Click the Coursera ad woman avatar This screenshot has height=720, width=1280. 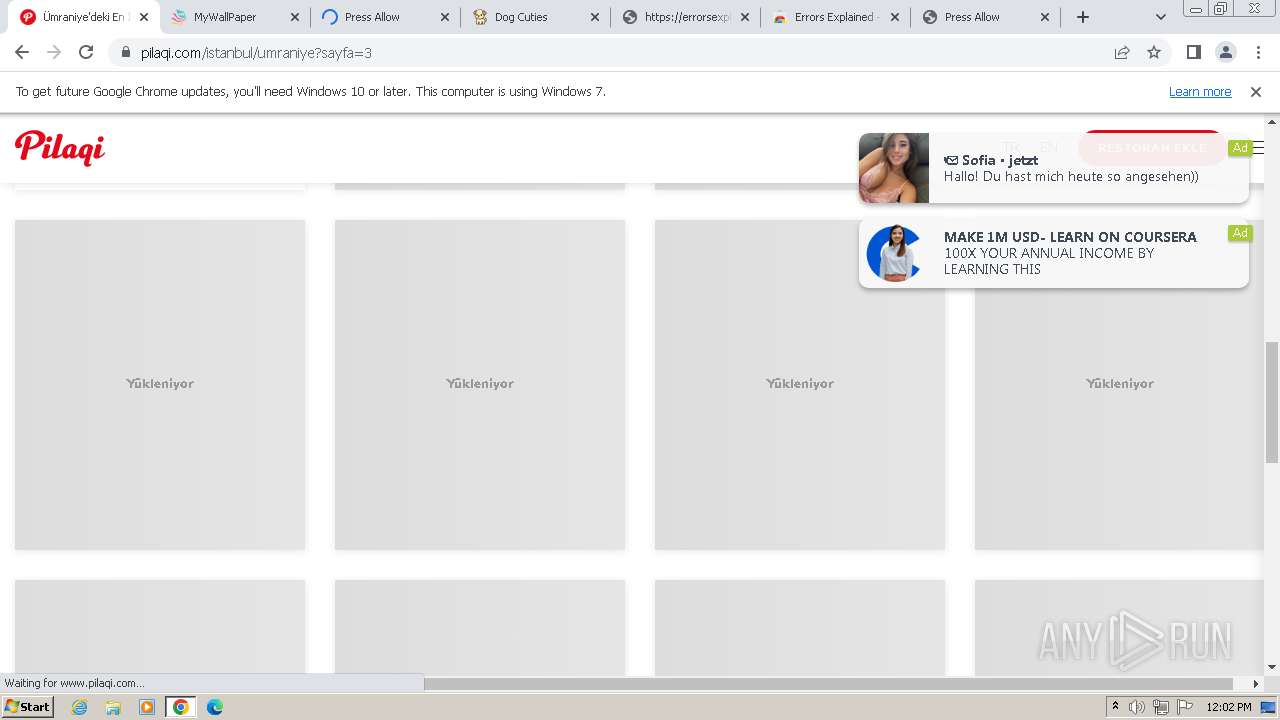[894, 253]
